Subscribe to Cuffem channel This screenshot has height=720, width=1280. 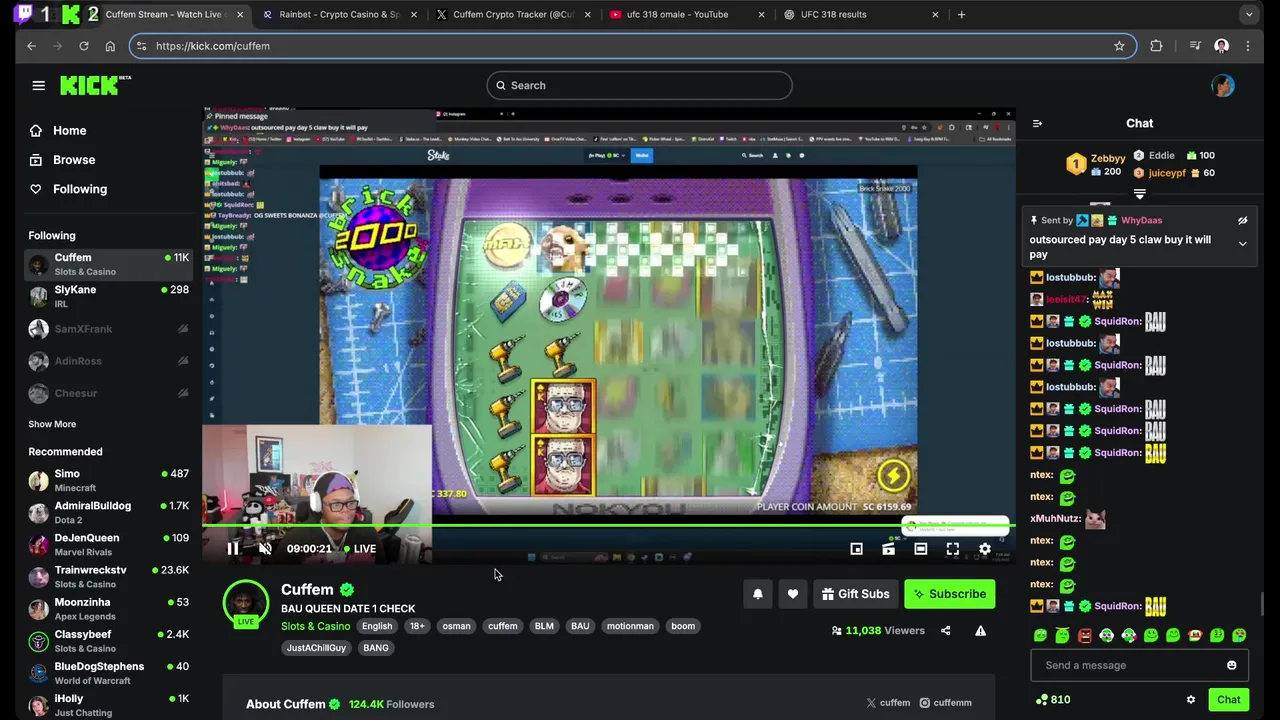(949, 594)
